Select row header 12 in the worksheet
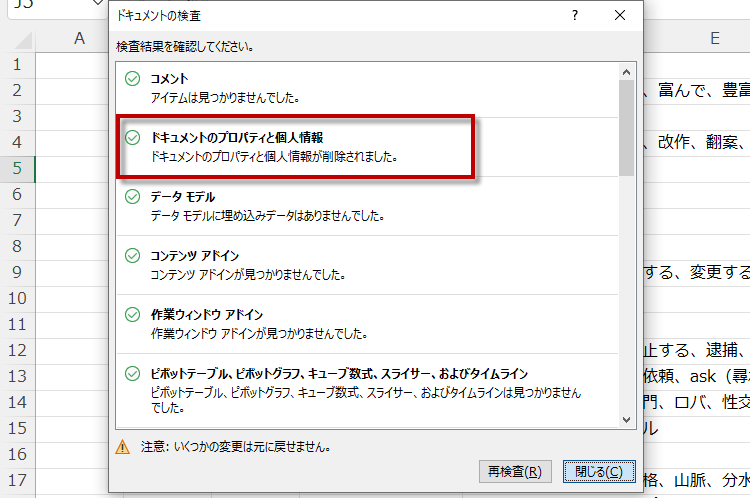 (x=17, y=350)
